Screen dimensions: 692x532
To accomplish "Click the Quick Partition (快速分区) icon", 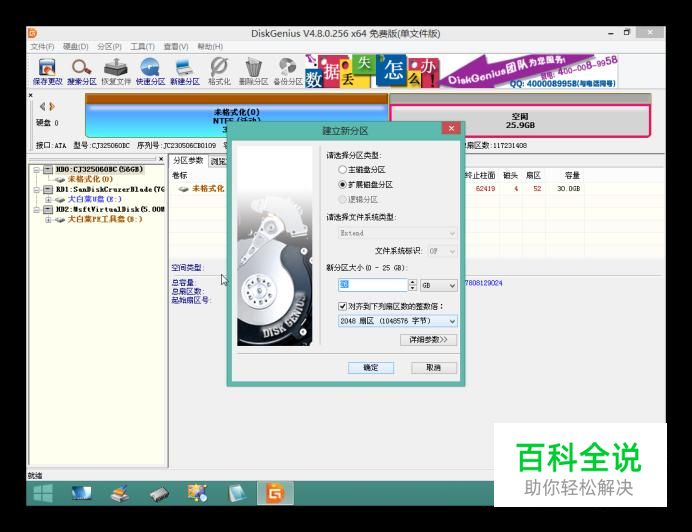I will click(x=150, y=72).
